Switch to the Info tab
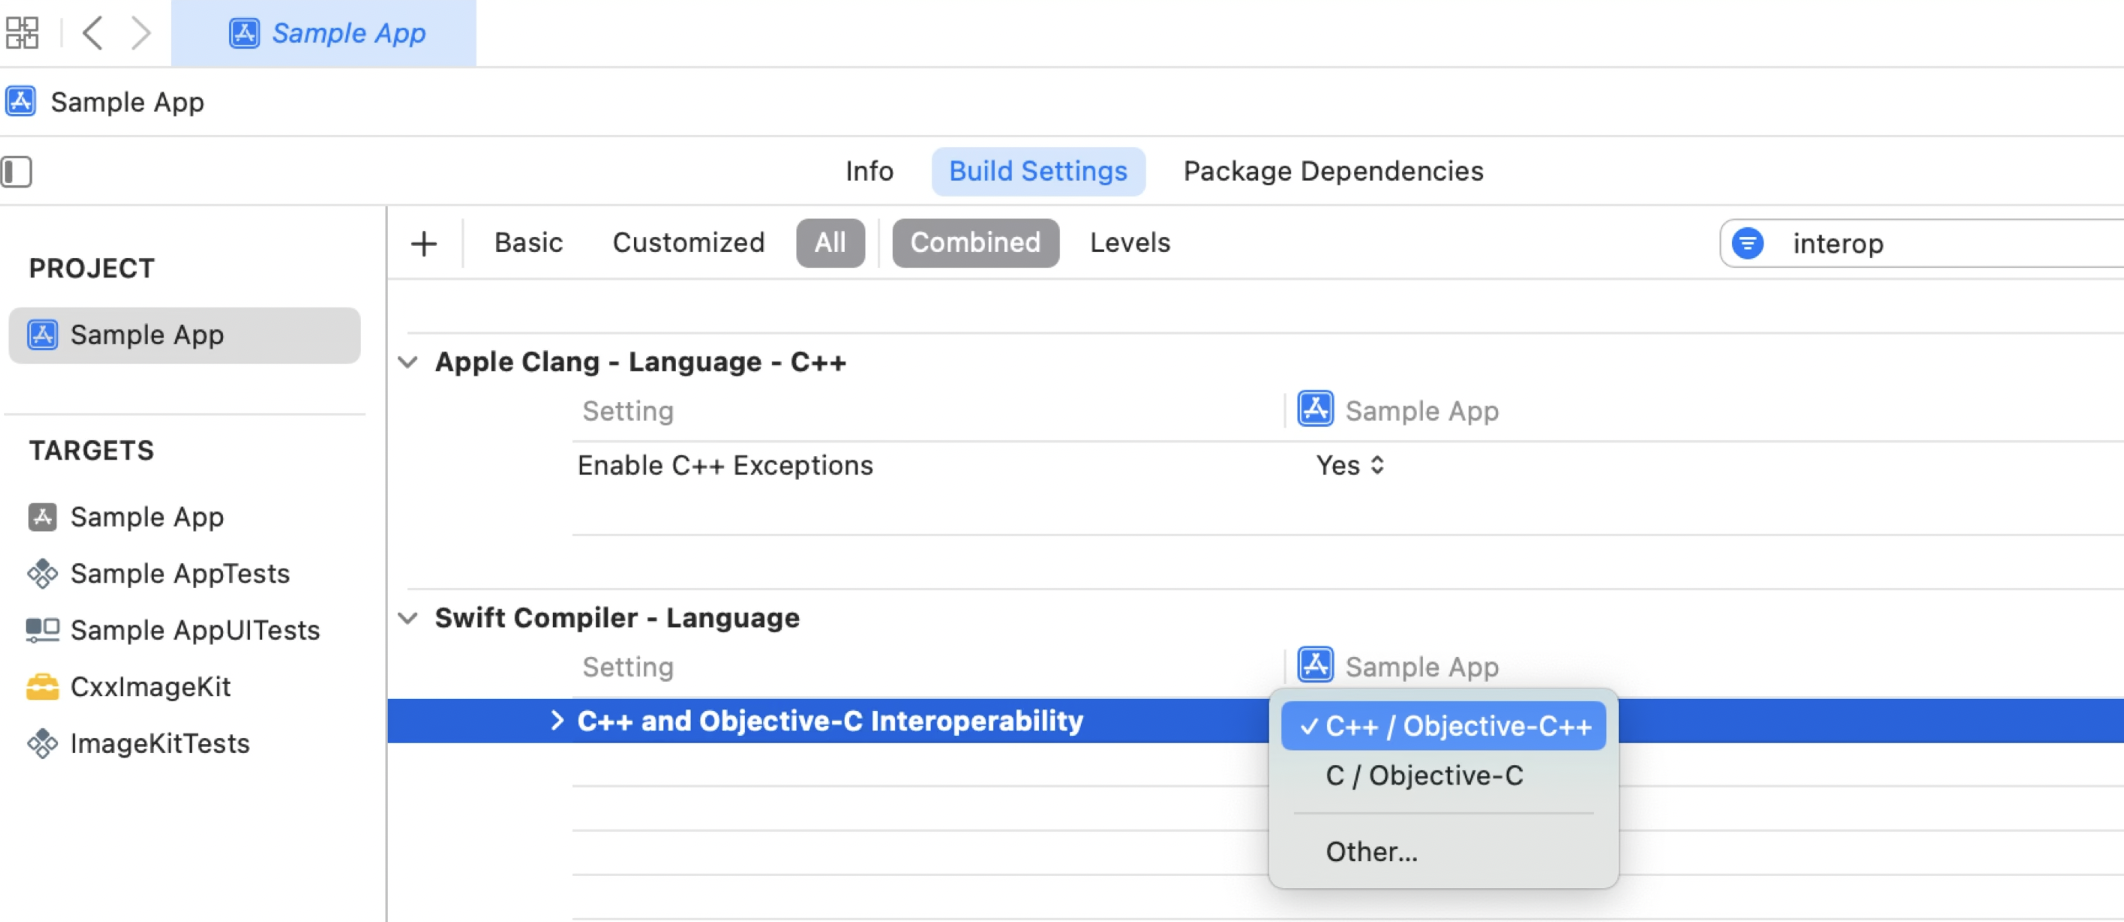The width and height of the screenshot is (2124, 922). [x=869, y=171]
